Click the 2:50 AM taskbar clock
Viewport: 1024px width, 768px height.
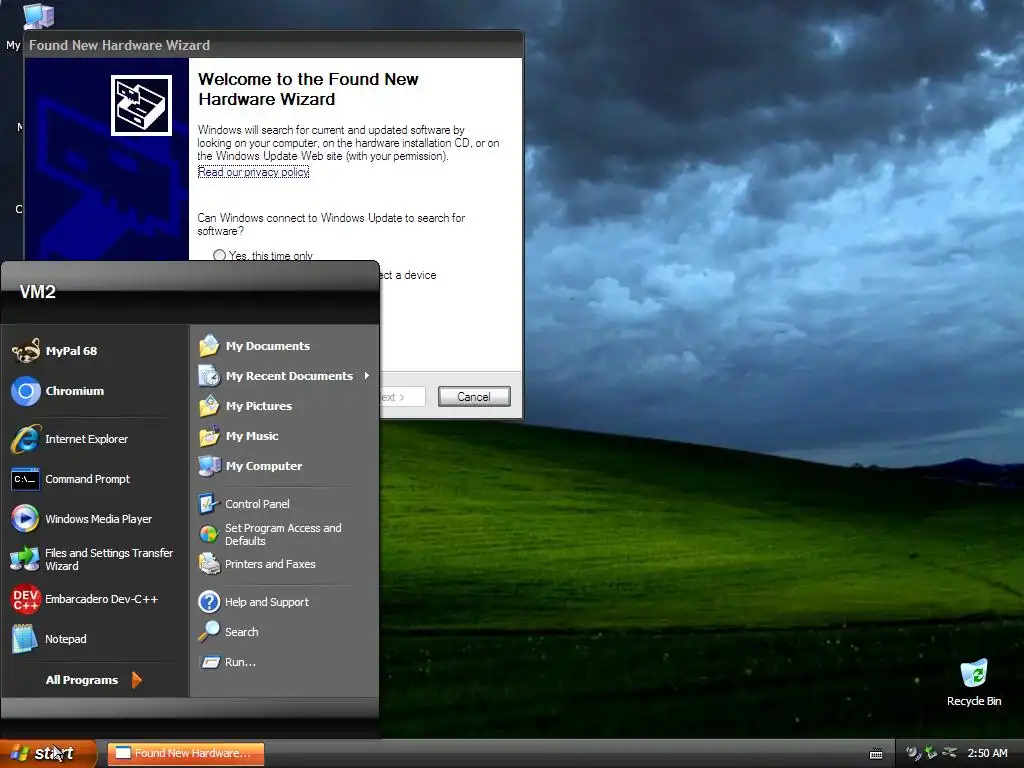(x=987, y=753)
